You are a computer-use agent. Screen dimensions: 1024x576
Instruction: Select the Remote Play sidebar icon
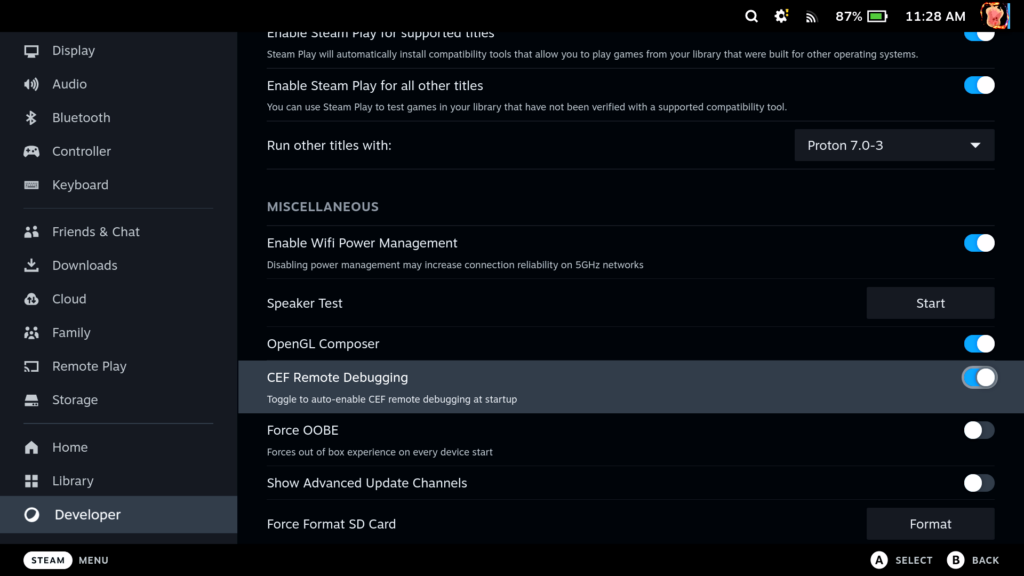tap(89, 366)
